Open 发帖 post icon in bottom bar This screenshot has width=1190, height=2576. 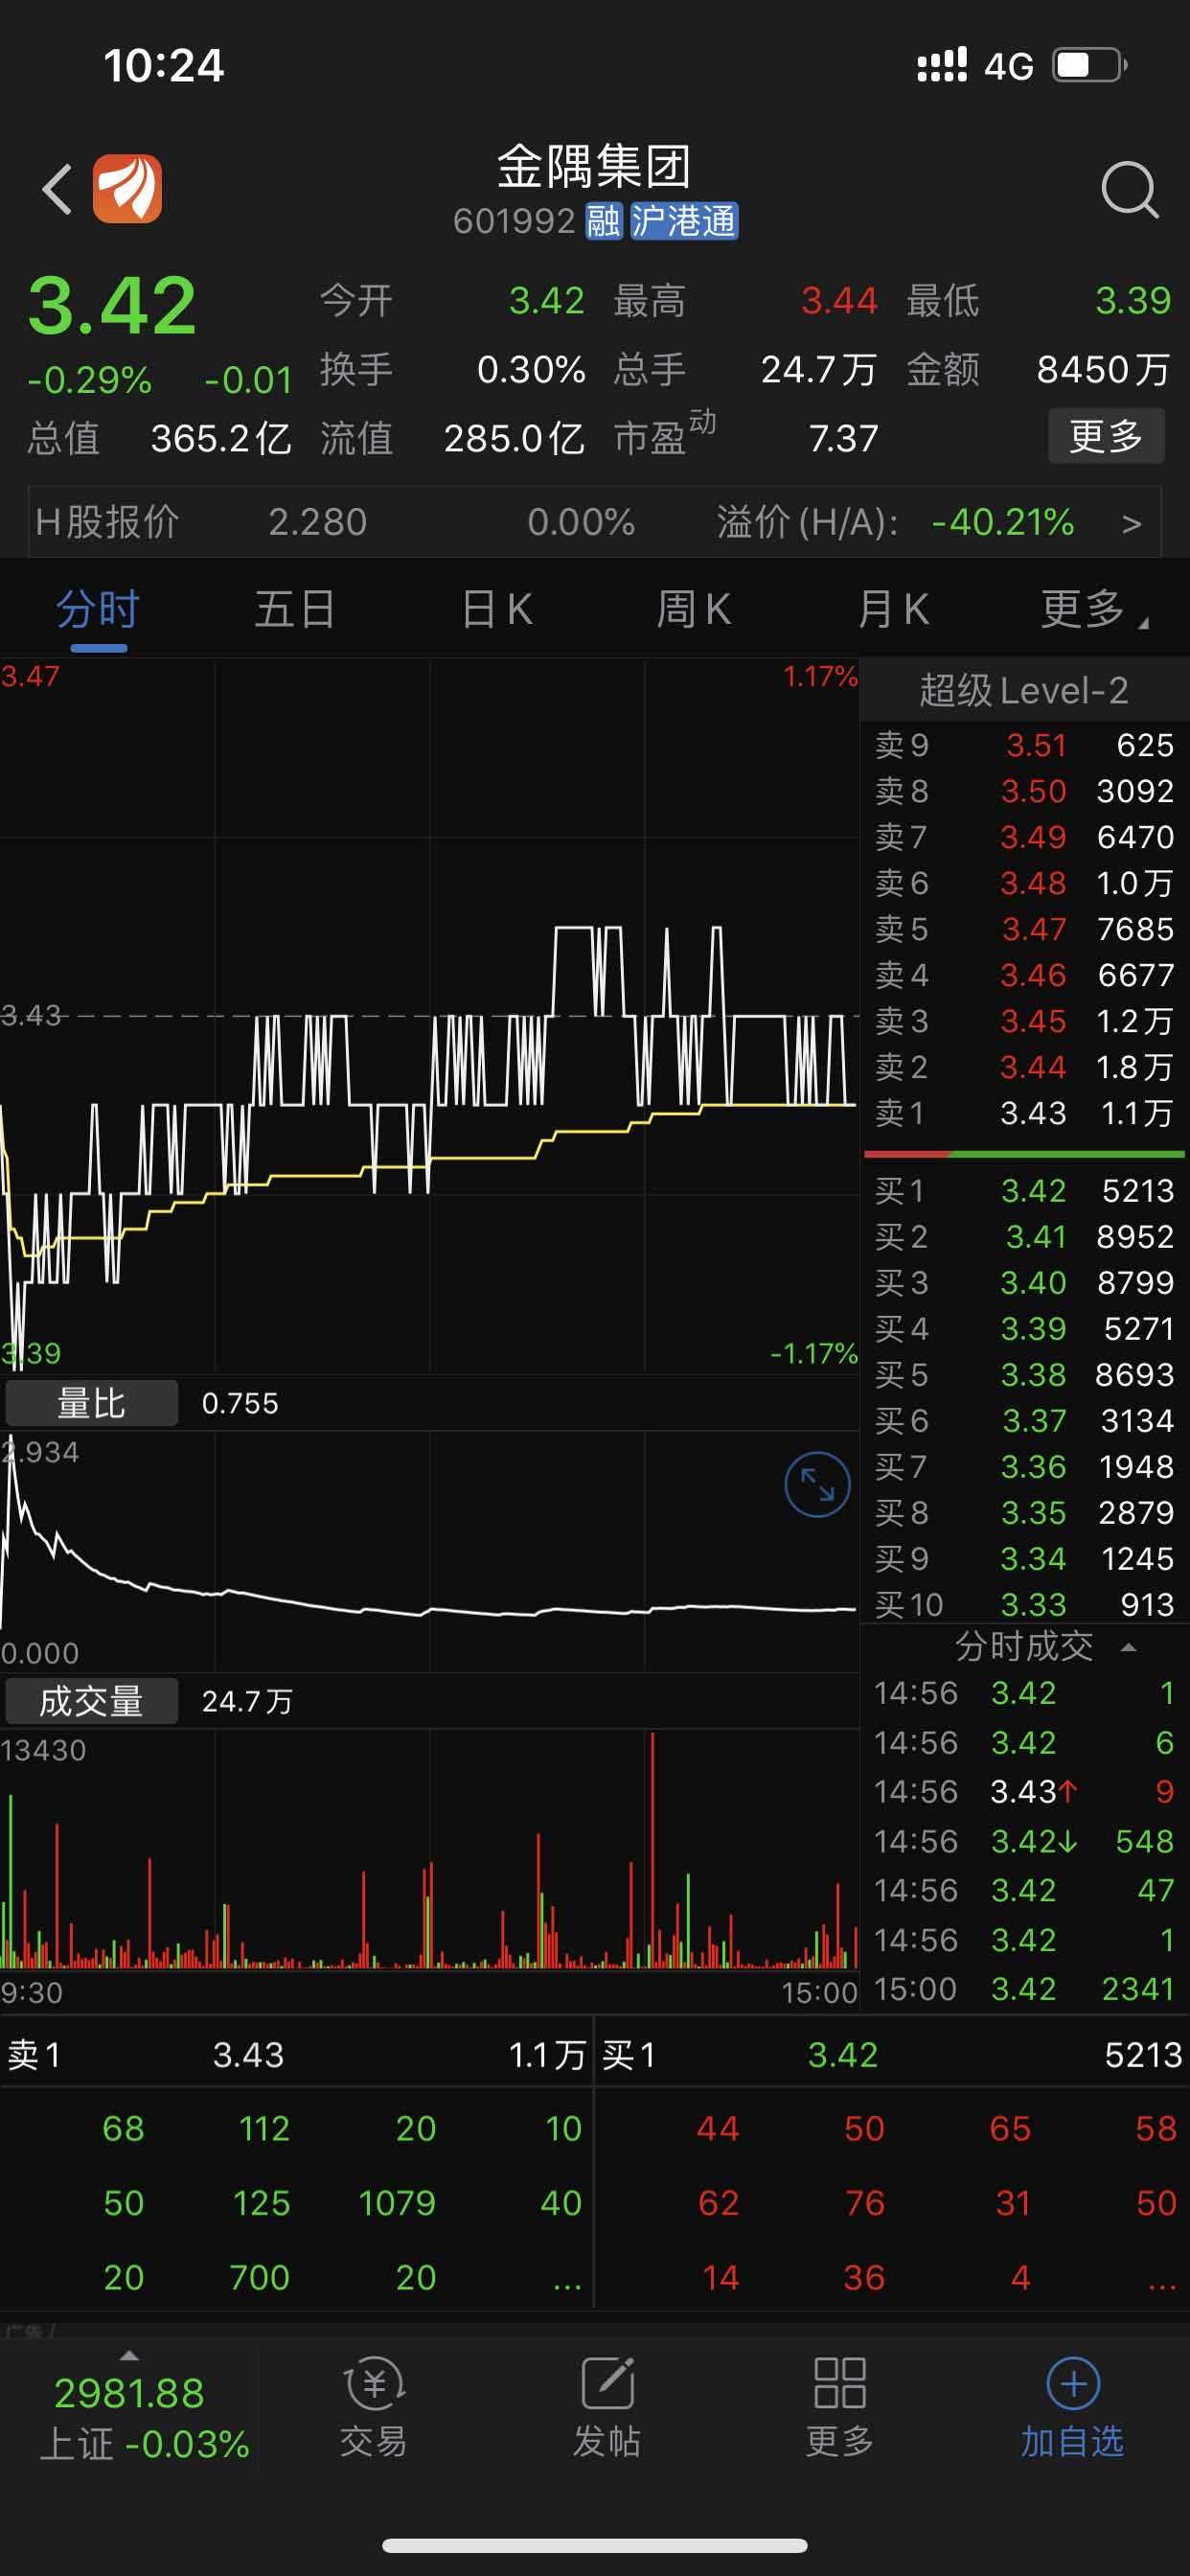607,2408
